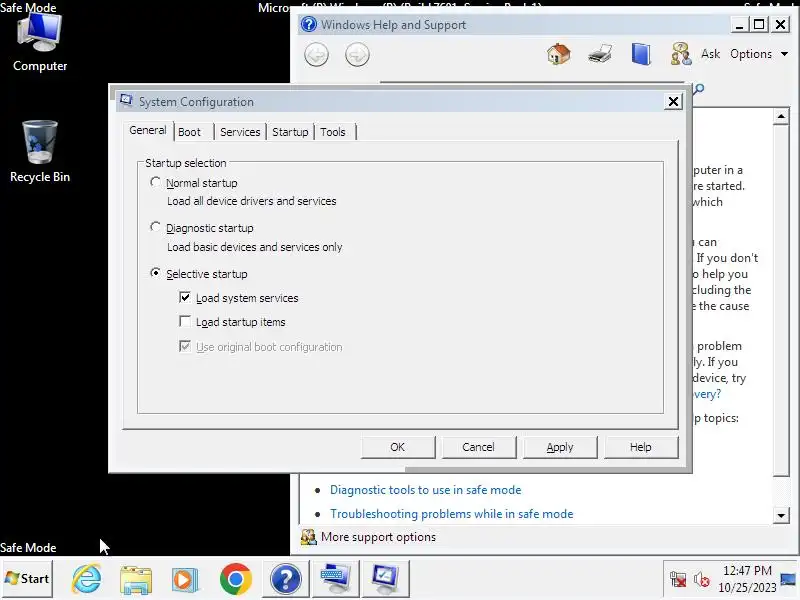Go forward in Windows Help and Support
Screen dimensions: 800x600
(x=357, y=55)
